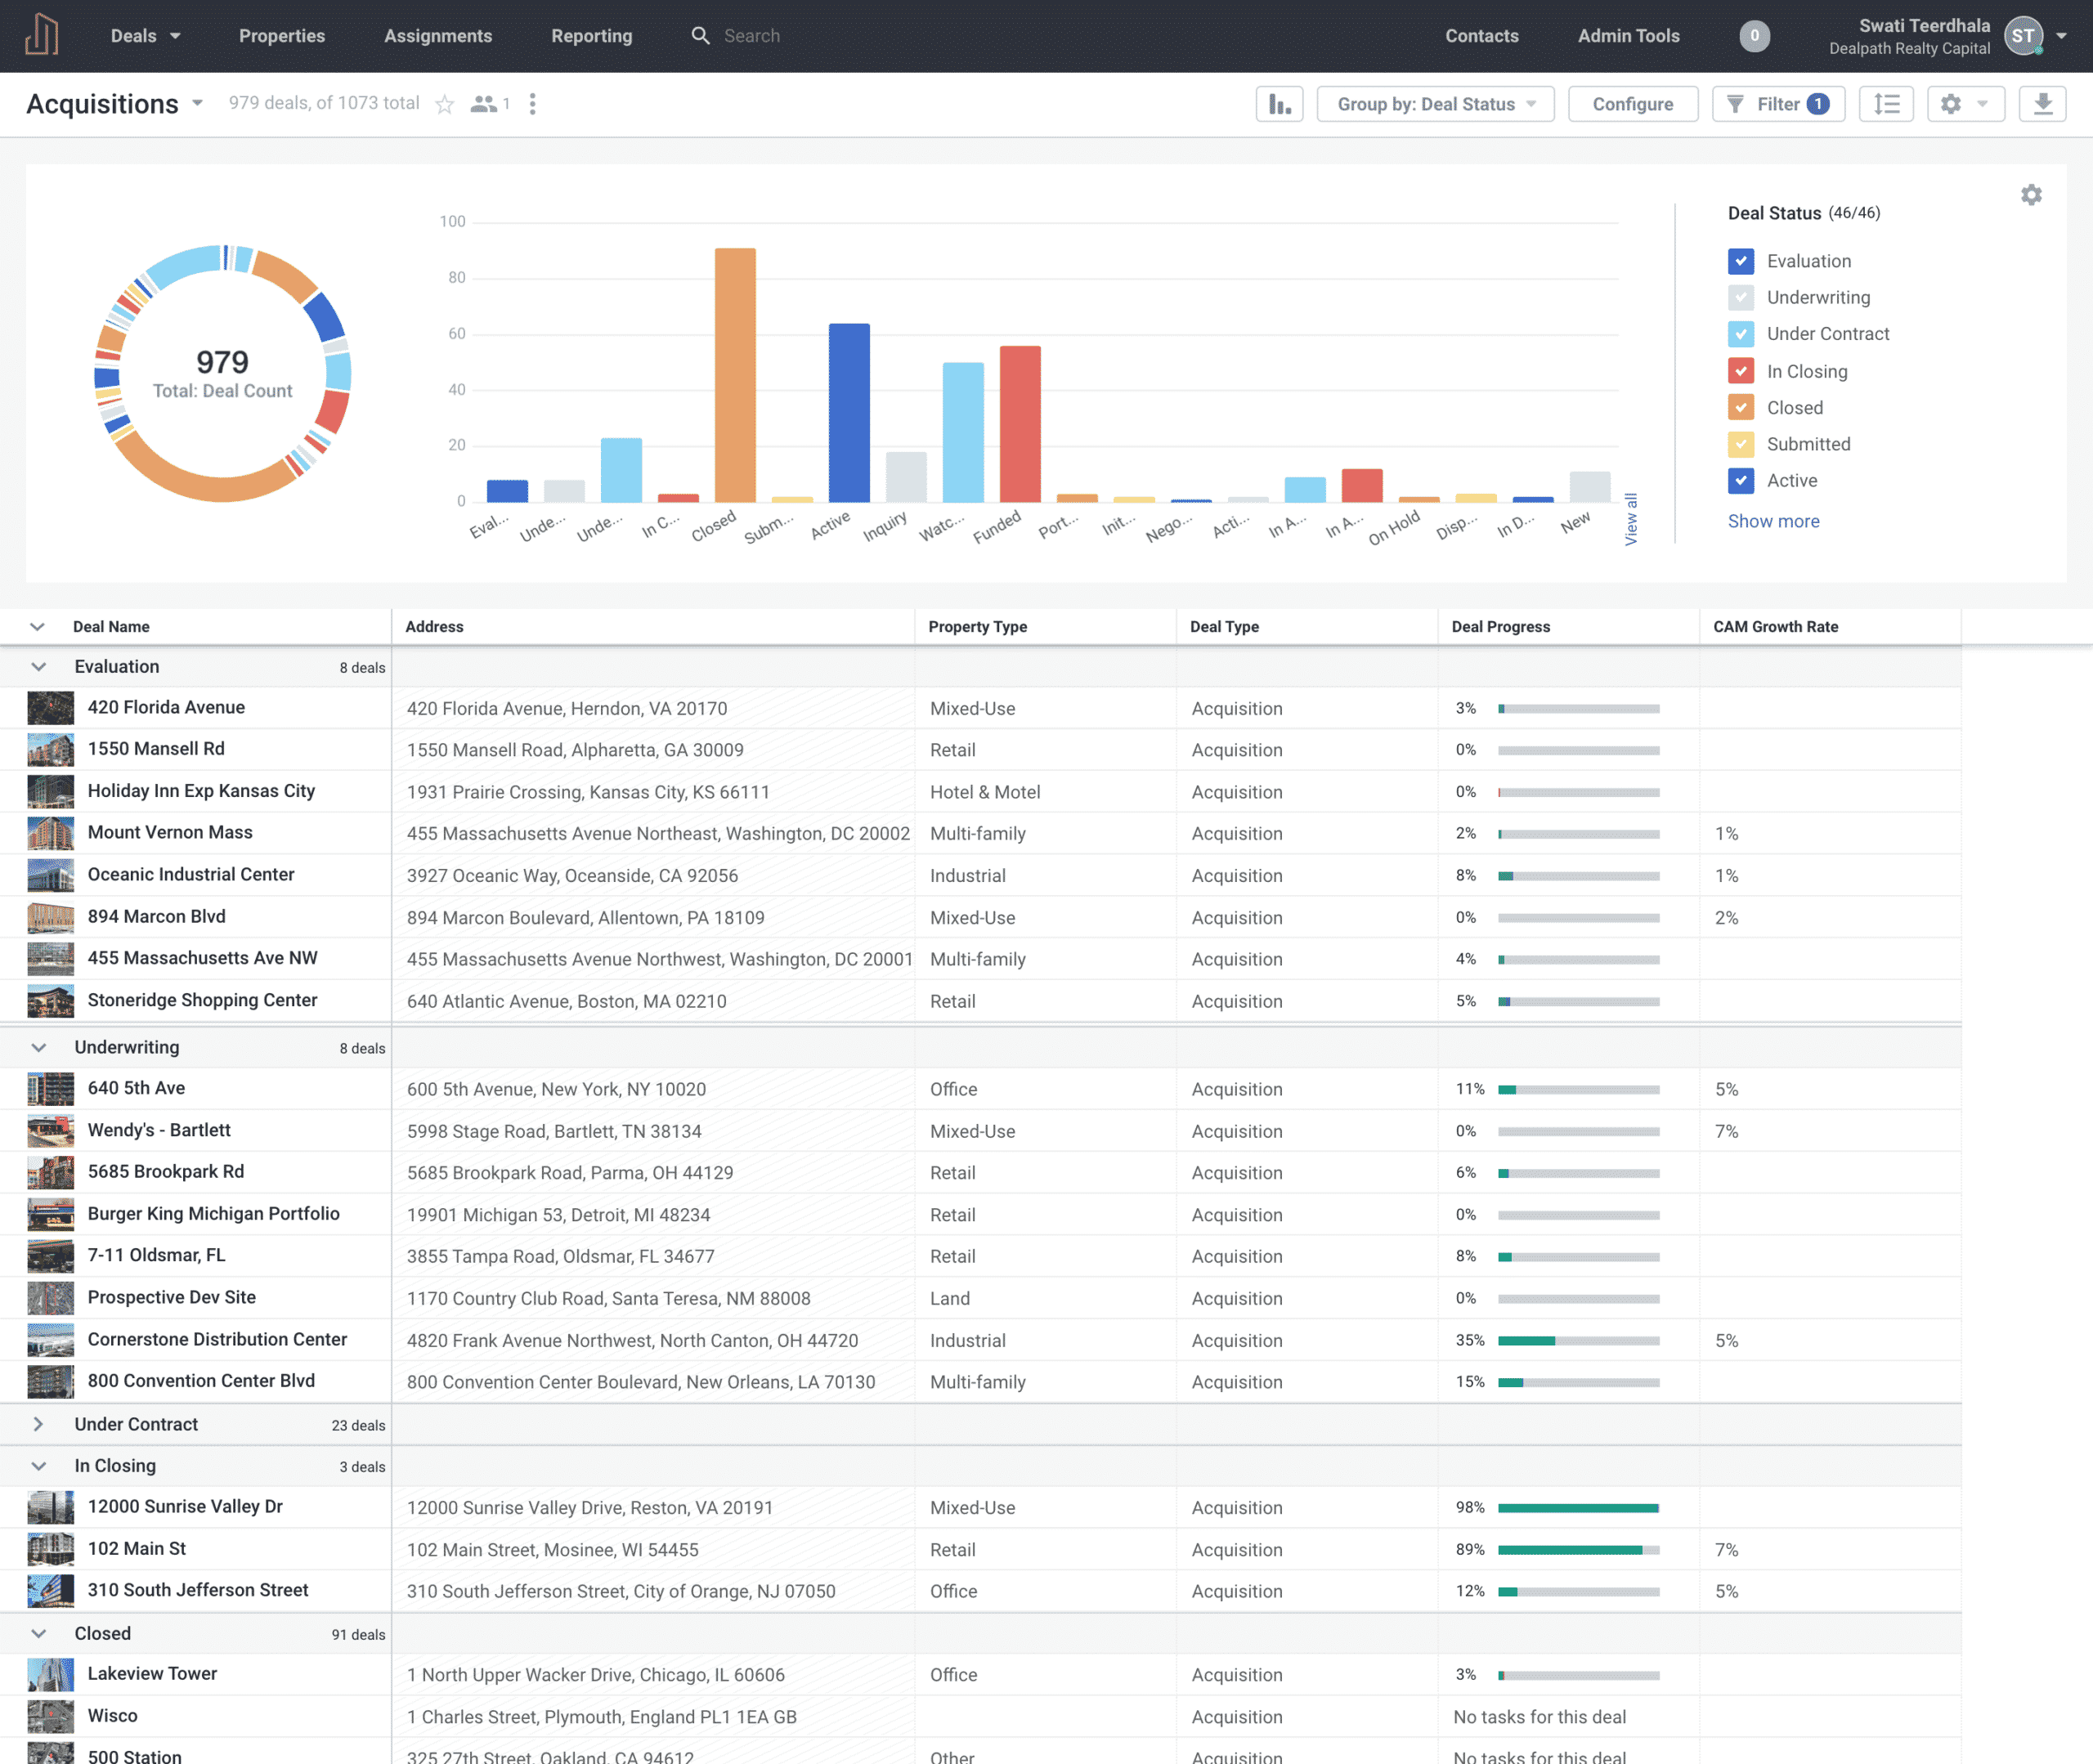The height and width of the screenshot is (1764, 2093).
Task: Click the sort ordering icon
Action: tap(1886, 103)
